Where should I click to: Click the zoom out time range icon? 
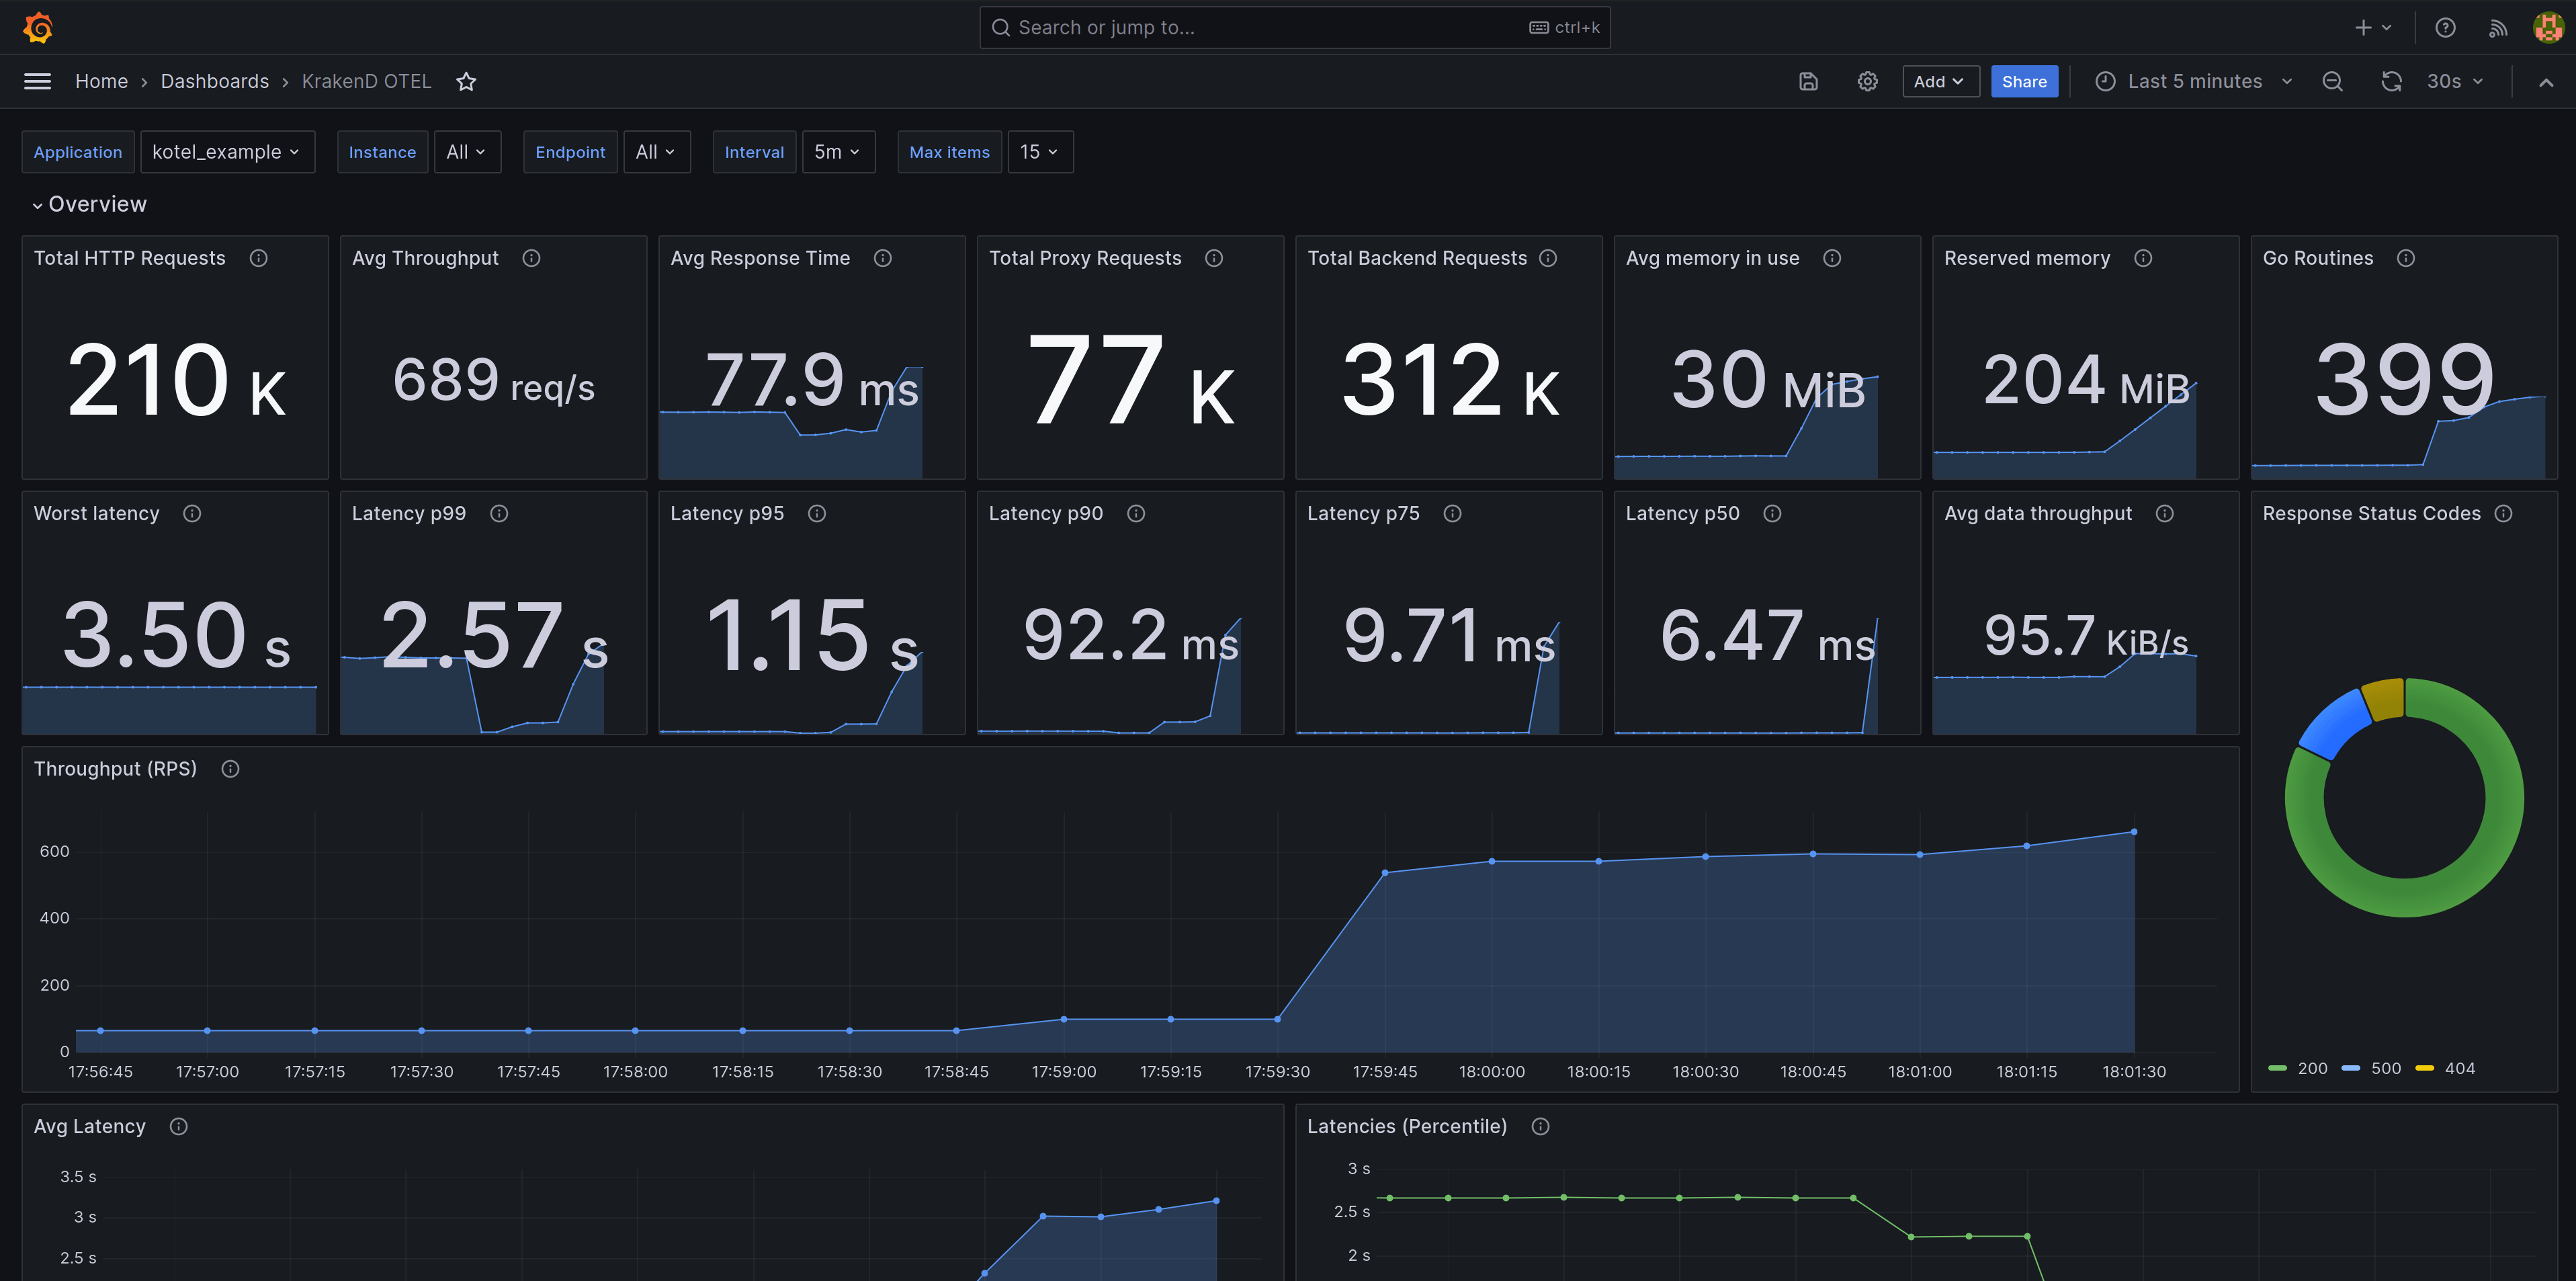2332,81
